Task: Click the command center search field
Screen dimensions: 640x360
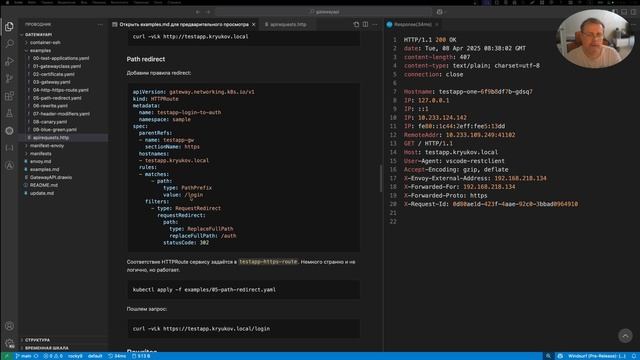Action: pyautogui.click(x=324, y=12)
